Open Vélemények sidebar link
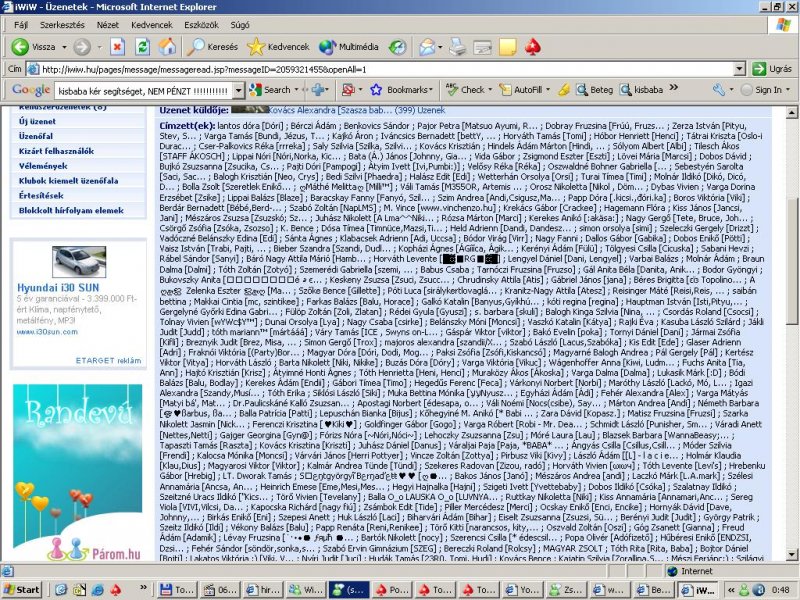Screen dimensions: 800x600 [x=43, y=166]
